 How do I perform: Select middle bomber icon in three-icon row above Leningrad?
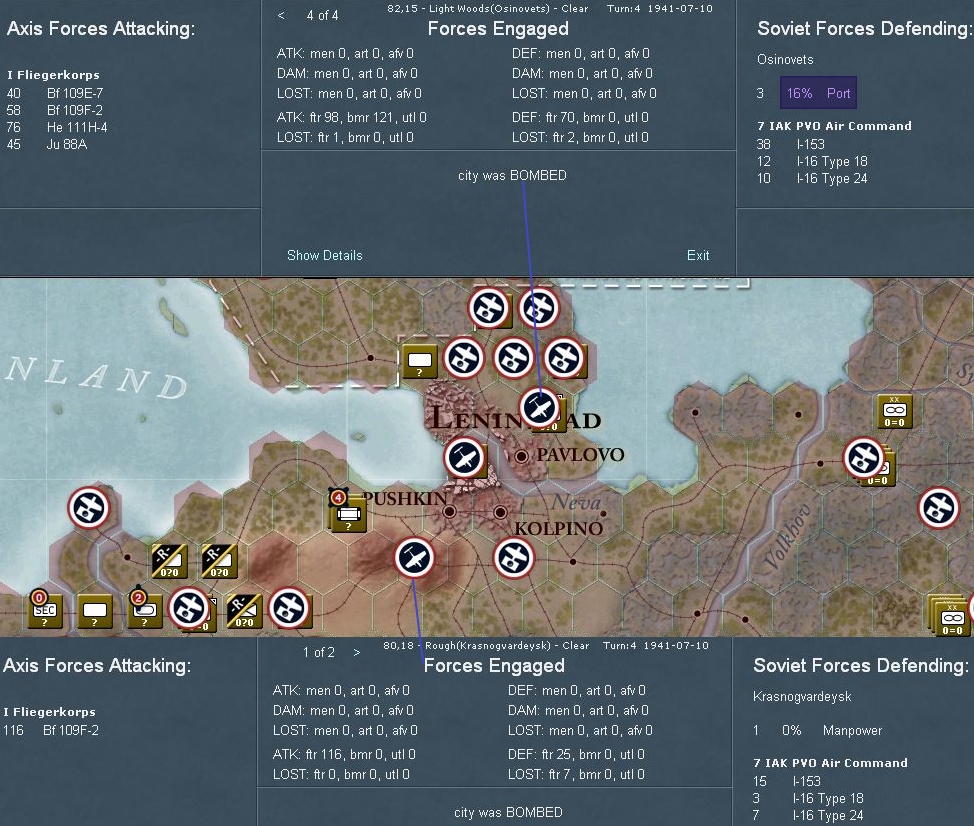(514, 358)
